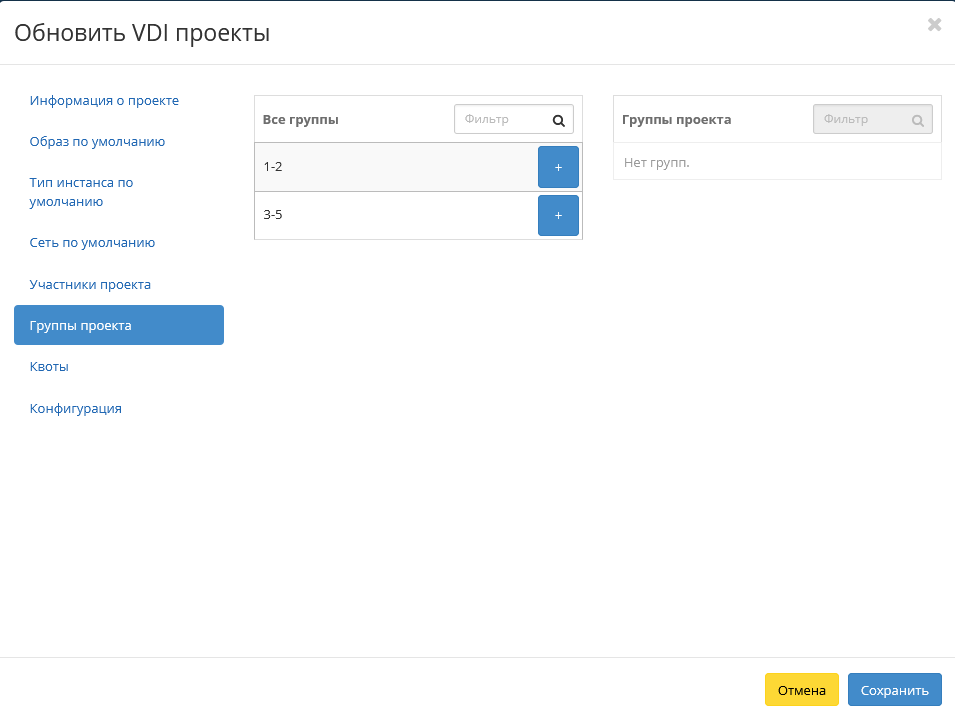Select Тип инстанса по умолчанию tab
This screenshot has height=719, width=955.
[81, 192]
